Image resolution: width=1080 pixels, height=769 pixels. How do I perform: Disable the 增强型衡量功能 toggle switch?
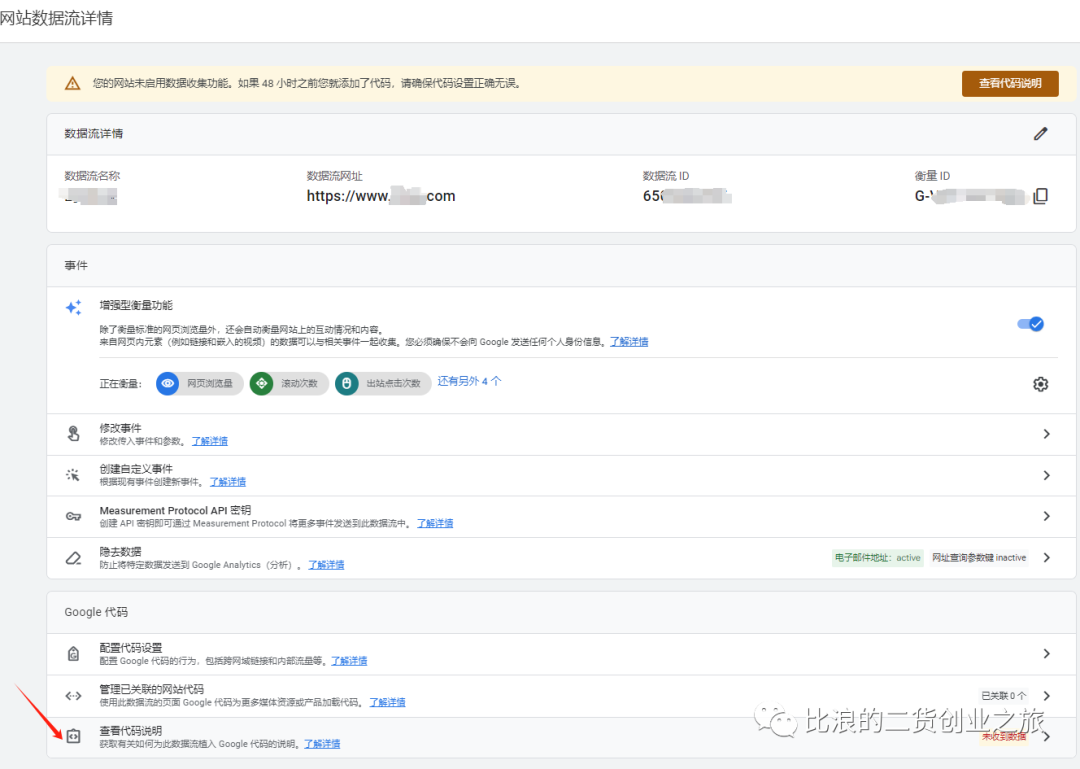[x=1029, y=324]
